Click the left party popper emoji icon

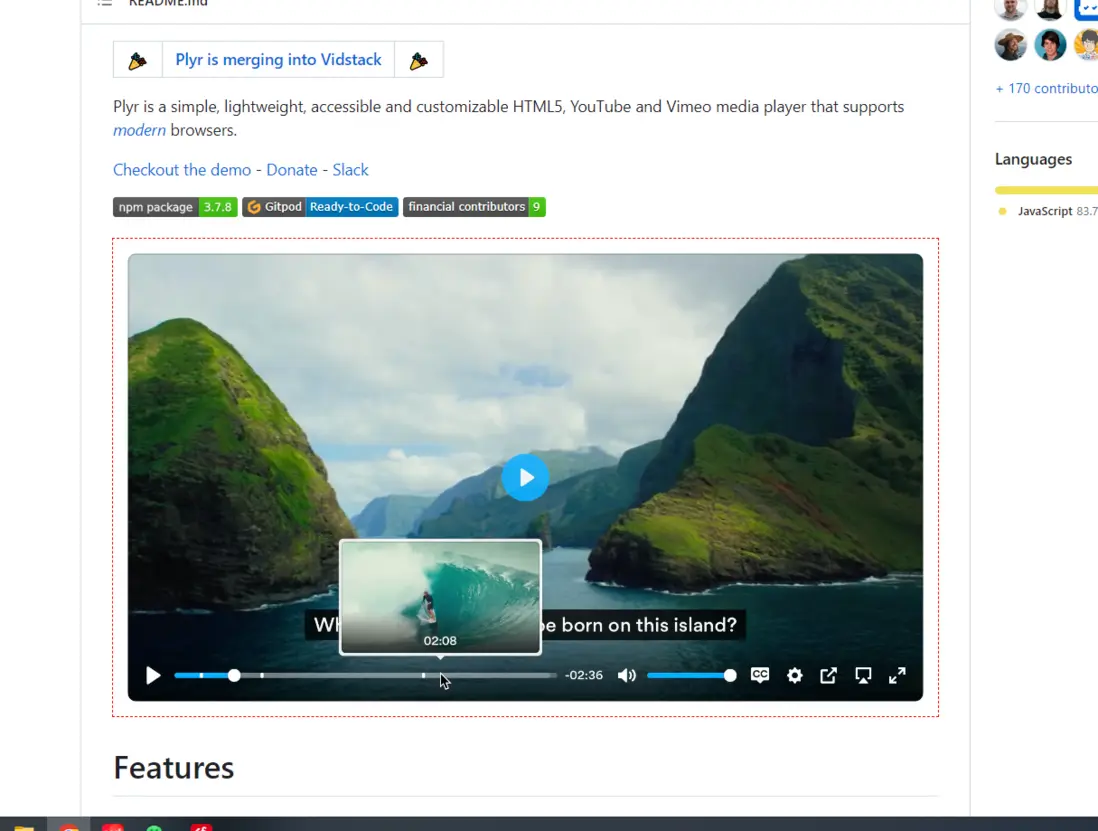click(138, 60)
